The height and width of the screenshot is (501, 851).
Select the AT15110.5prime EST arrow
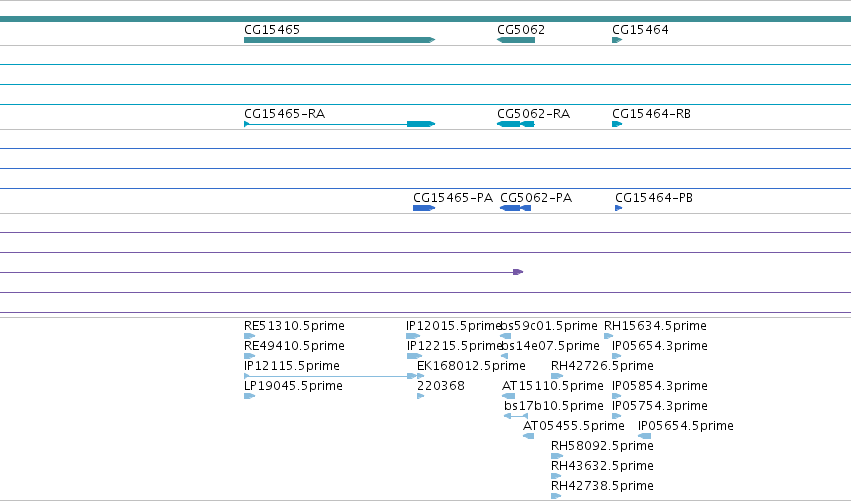[509, 396]
